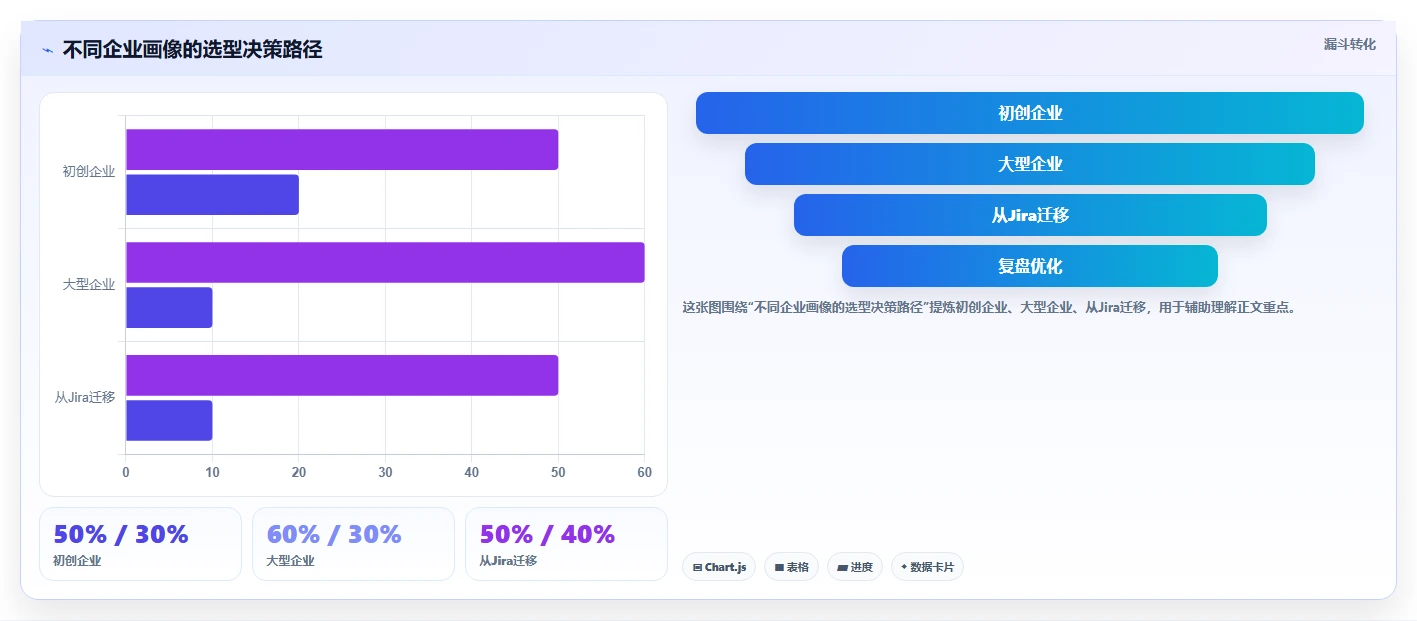Click the purple bar for 大型企业

385,262
